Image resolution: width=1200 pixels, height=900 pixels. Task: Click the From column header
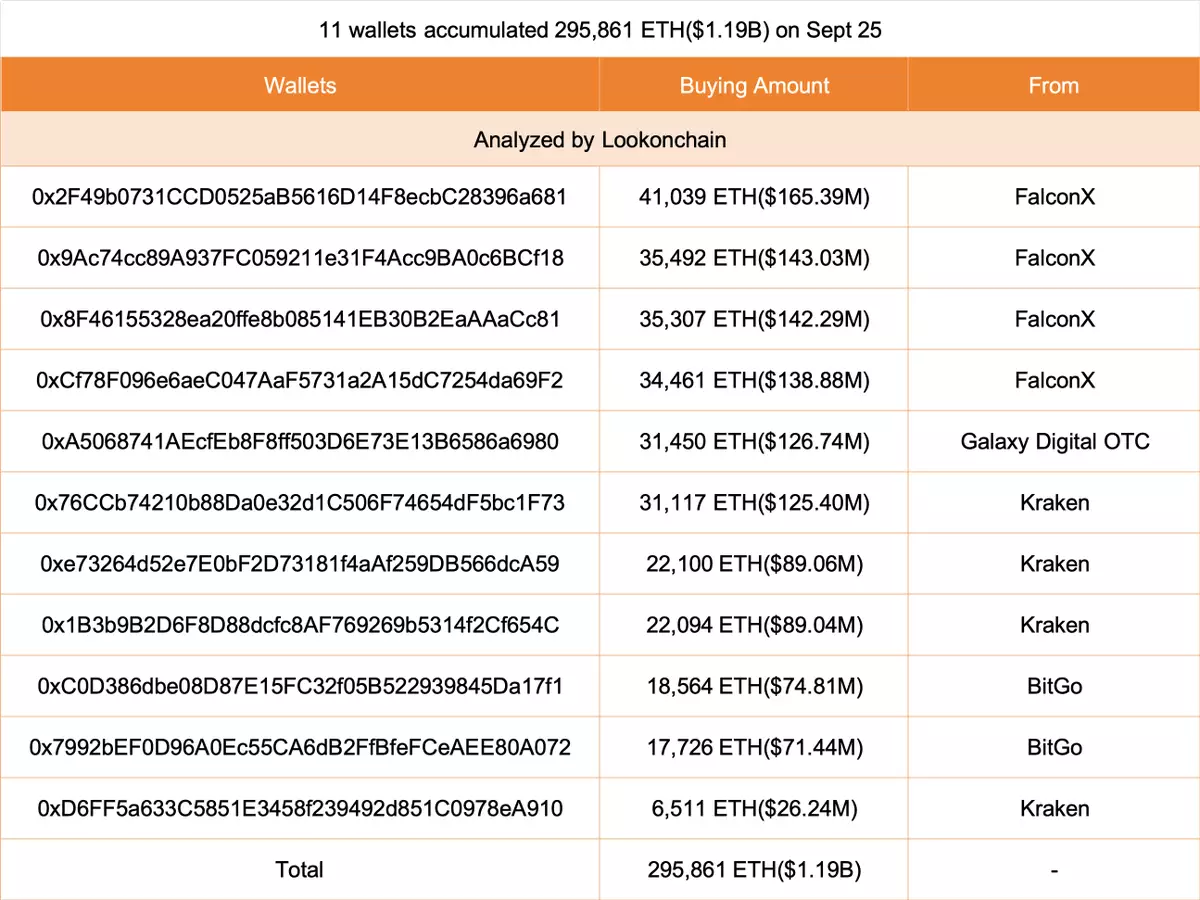1053,85
